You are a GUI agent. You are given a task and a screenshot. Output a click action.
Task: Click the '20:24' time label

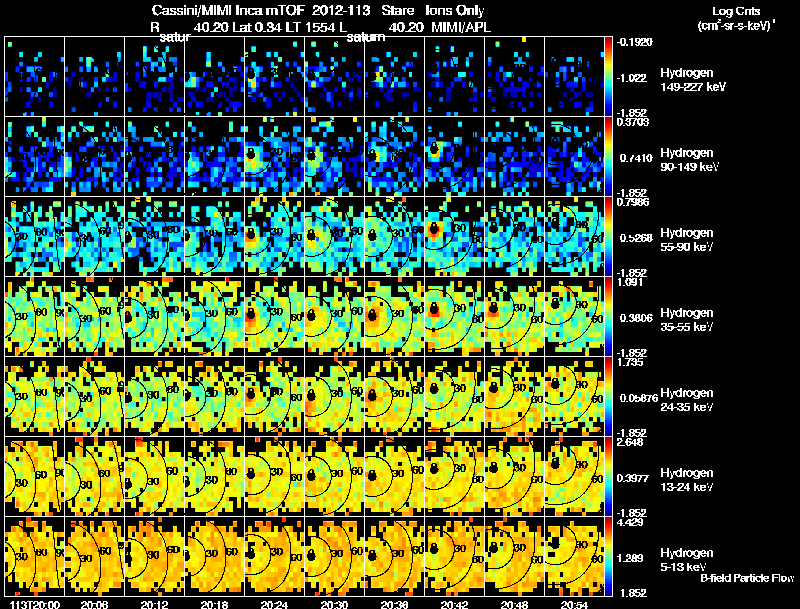pos(274,605)
